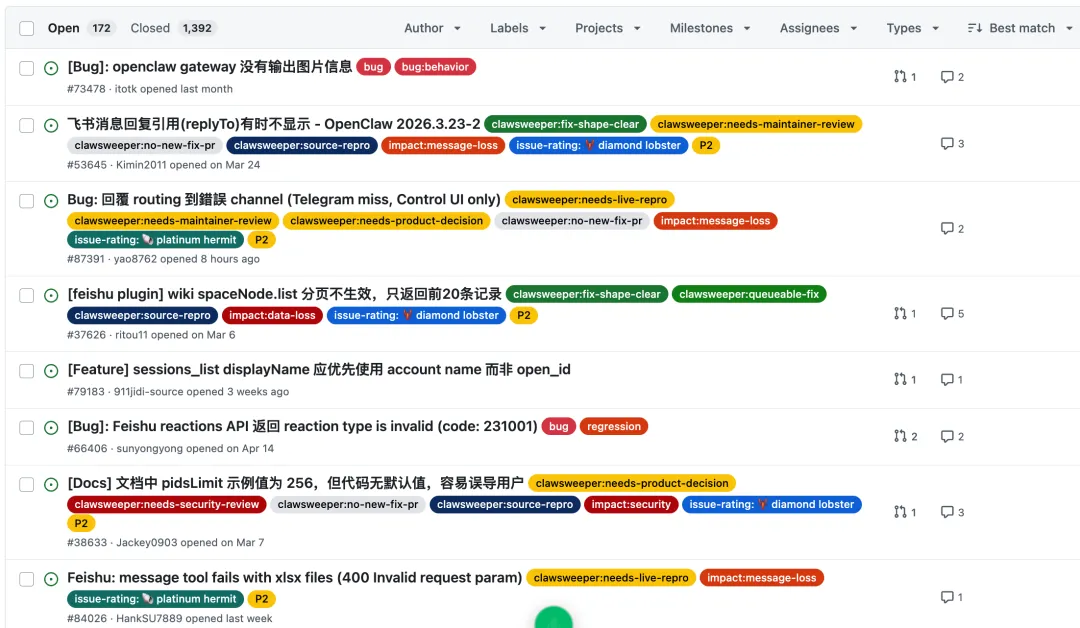Open issue wiki spaceNode.list 分页不生效
The width and height of the screenshot is (1080, 628).
(x=284, y=294)
